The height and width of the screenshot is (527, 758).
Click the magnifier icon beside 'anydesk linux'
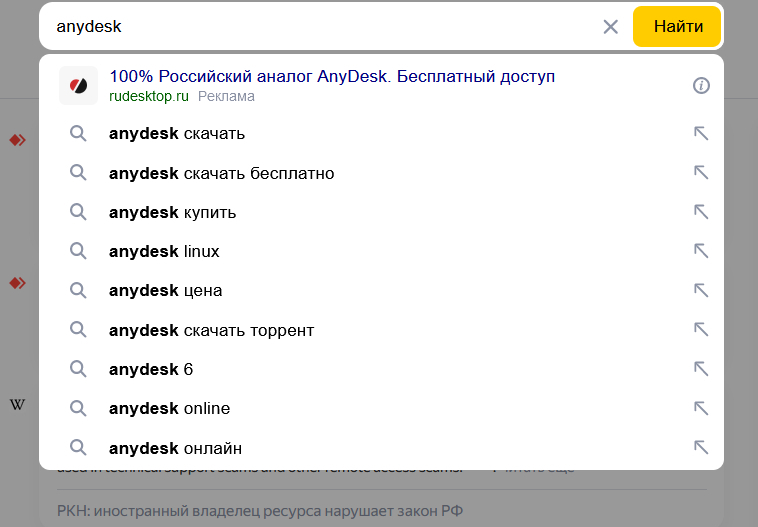pos(78,251)
